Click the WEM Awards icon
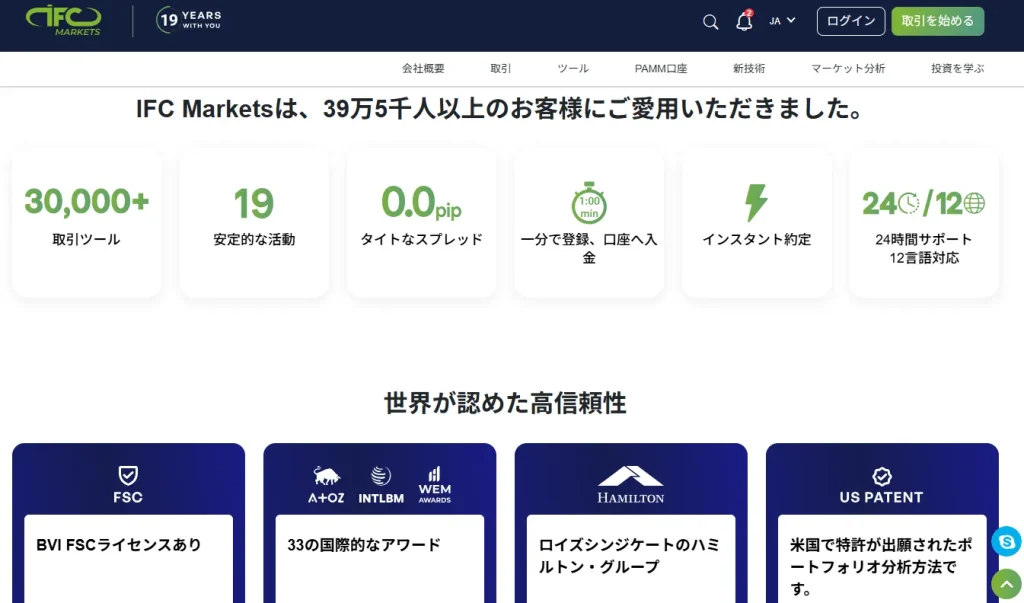Viewport: 1024px width, 603px height. tap(435, 485)
